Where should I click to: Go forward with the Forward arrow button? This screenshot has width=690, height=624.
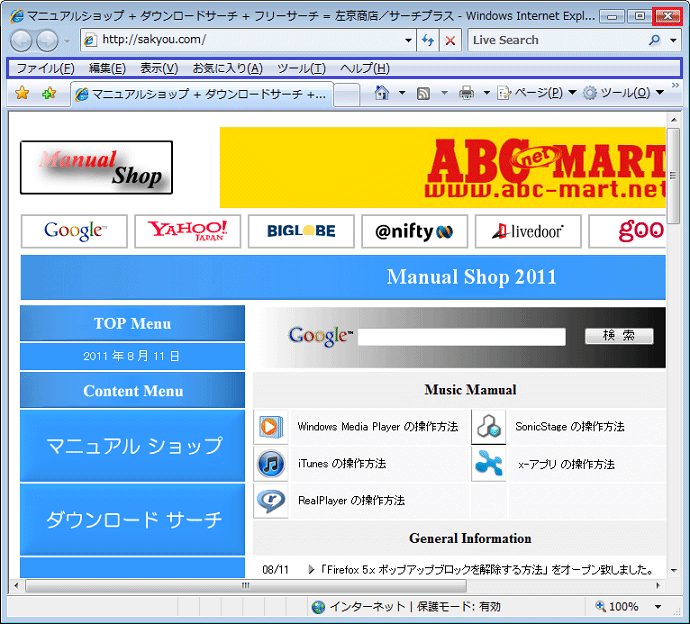(x=47, y=41)
